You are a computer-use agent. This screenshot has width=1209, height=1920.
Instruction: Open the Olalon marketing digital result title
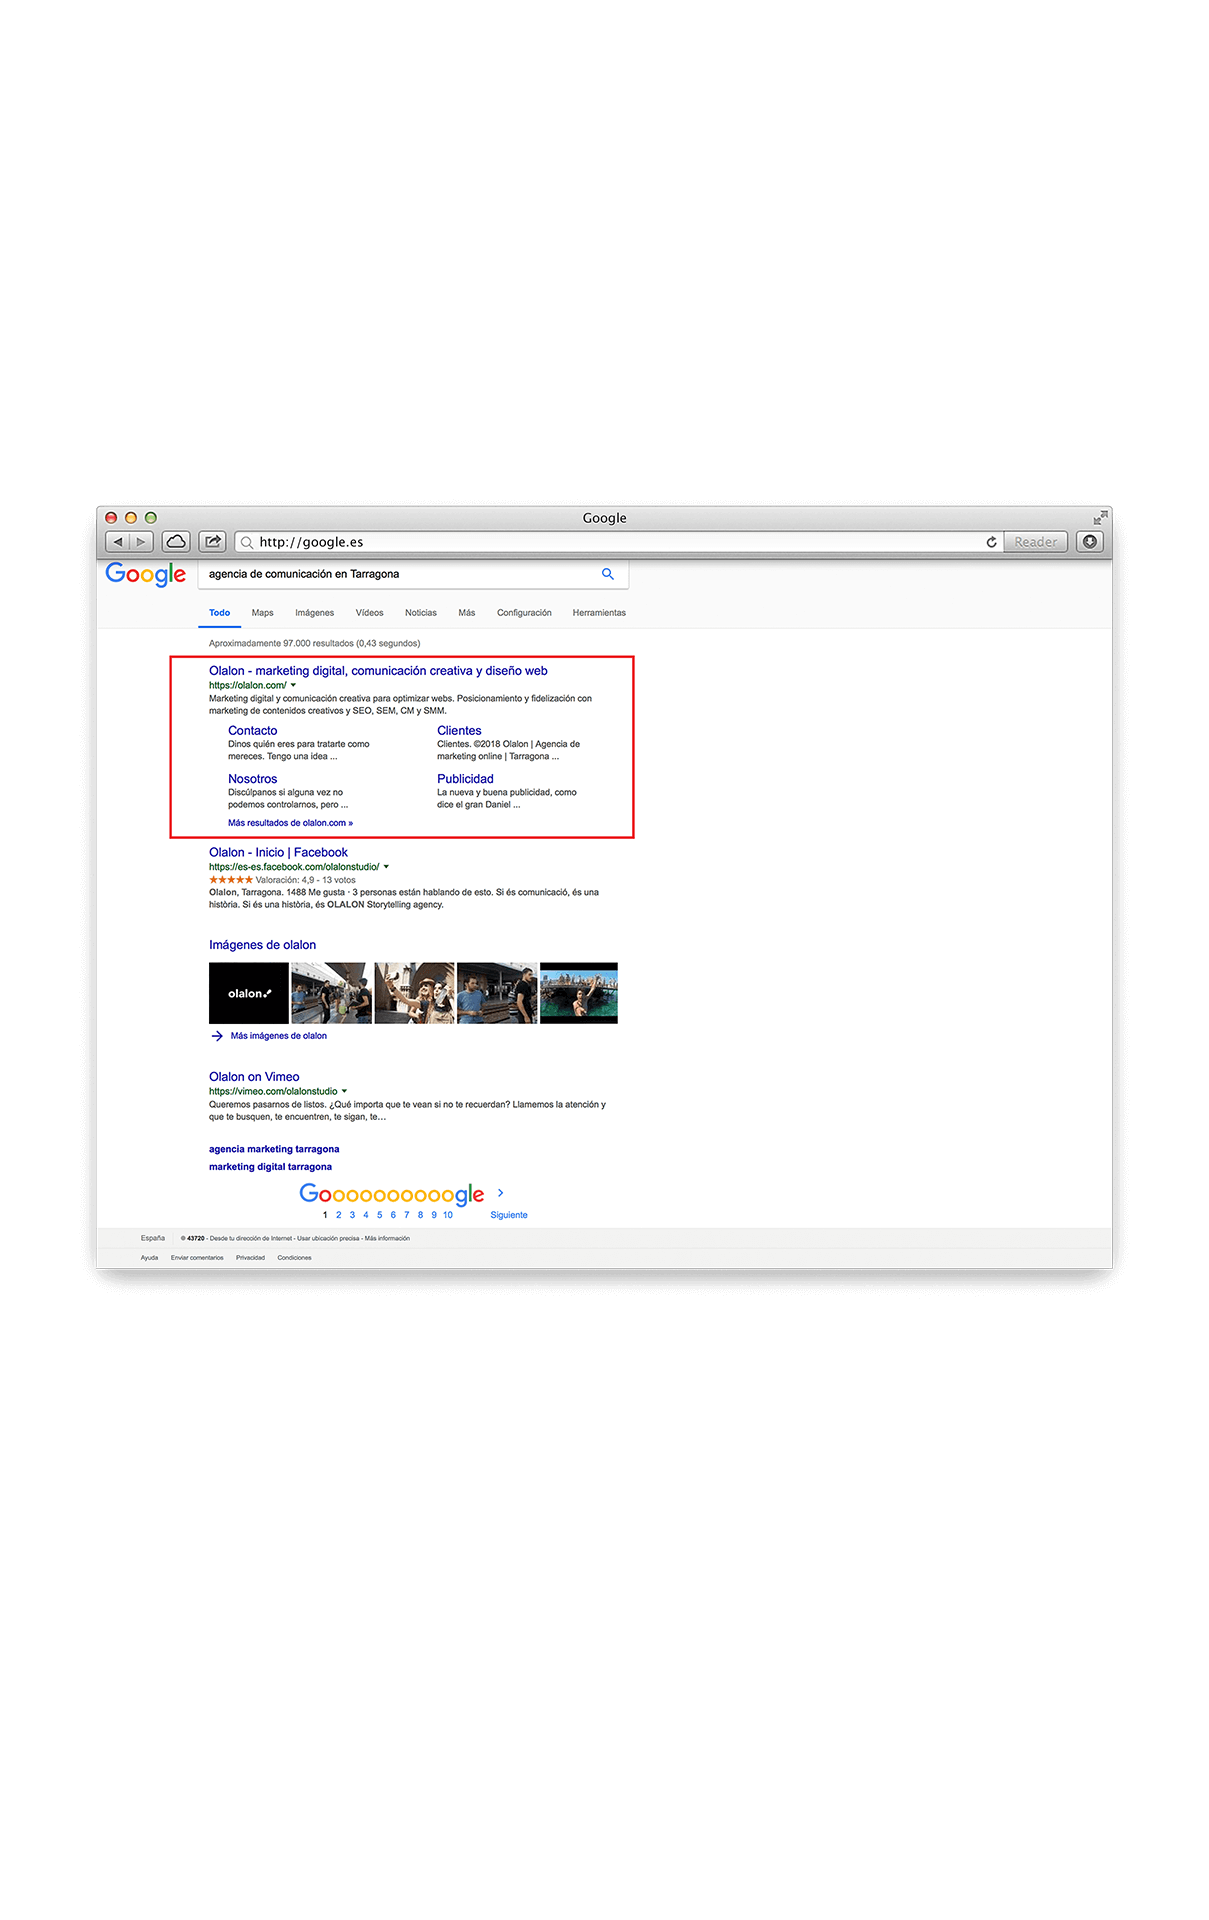click(x=378, y=671)
